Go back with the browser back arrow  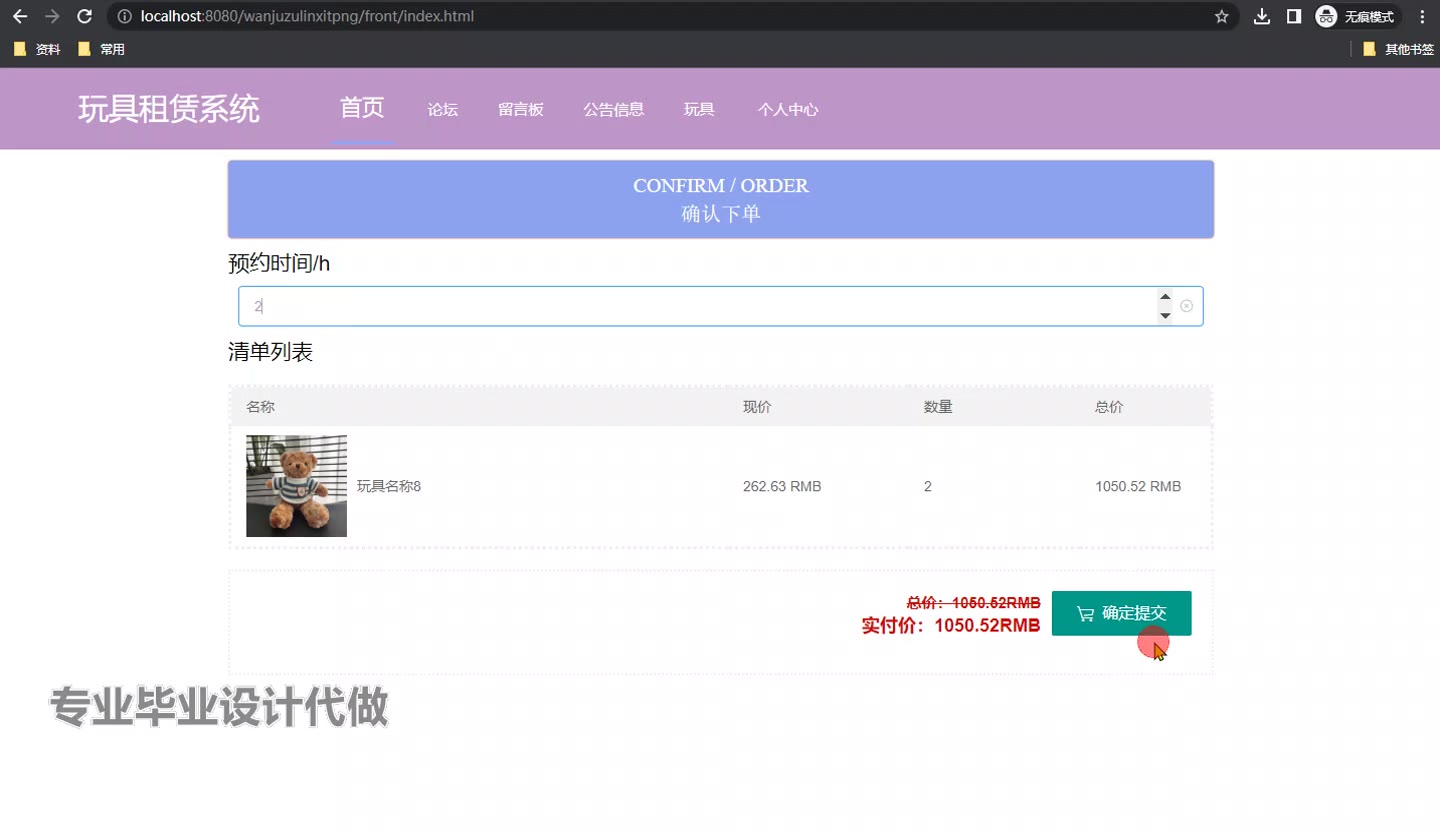pyautogui.click(x=20, y=16)
